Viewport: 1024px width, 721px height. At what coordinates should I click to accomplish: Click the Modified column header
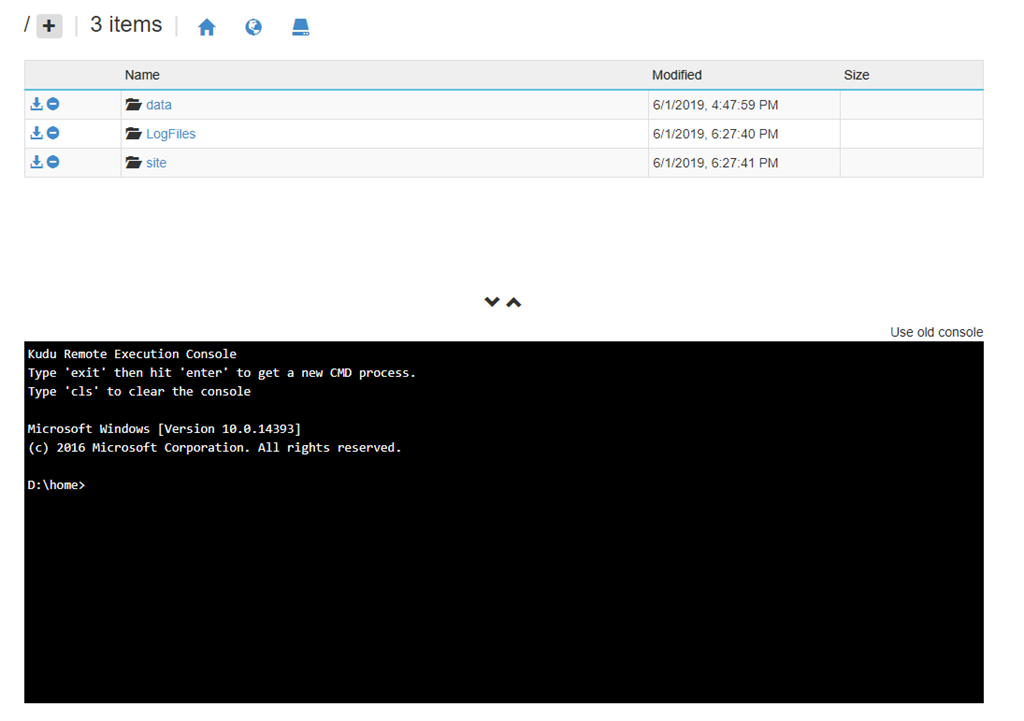click(676, 74)
